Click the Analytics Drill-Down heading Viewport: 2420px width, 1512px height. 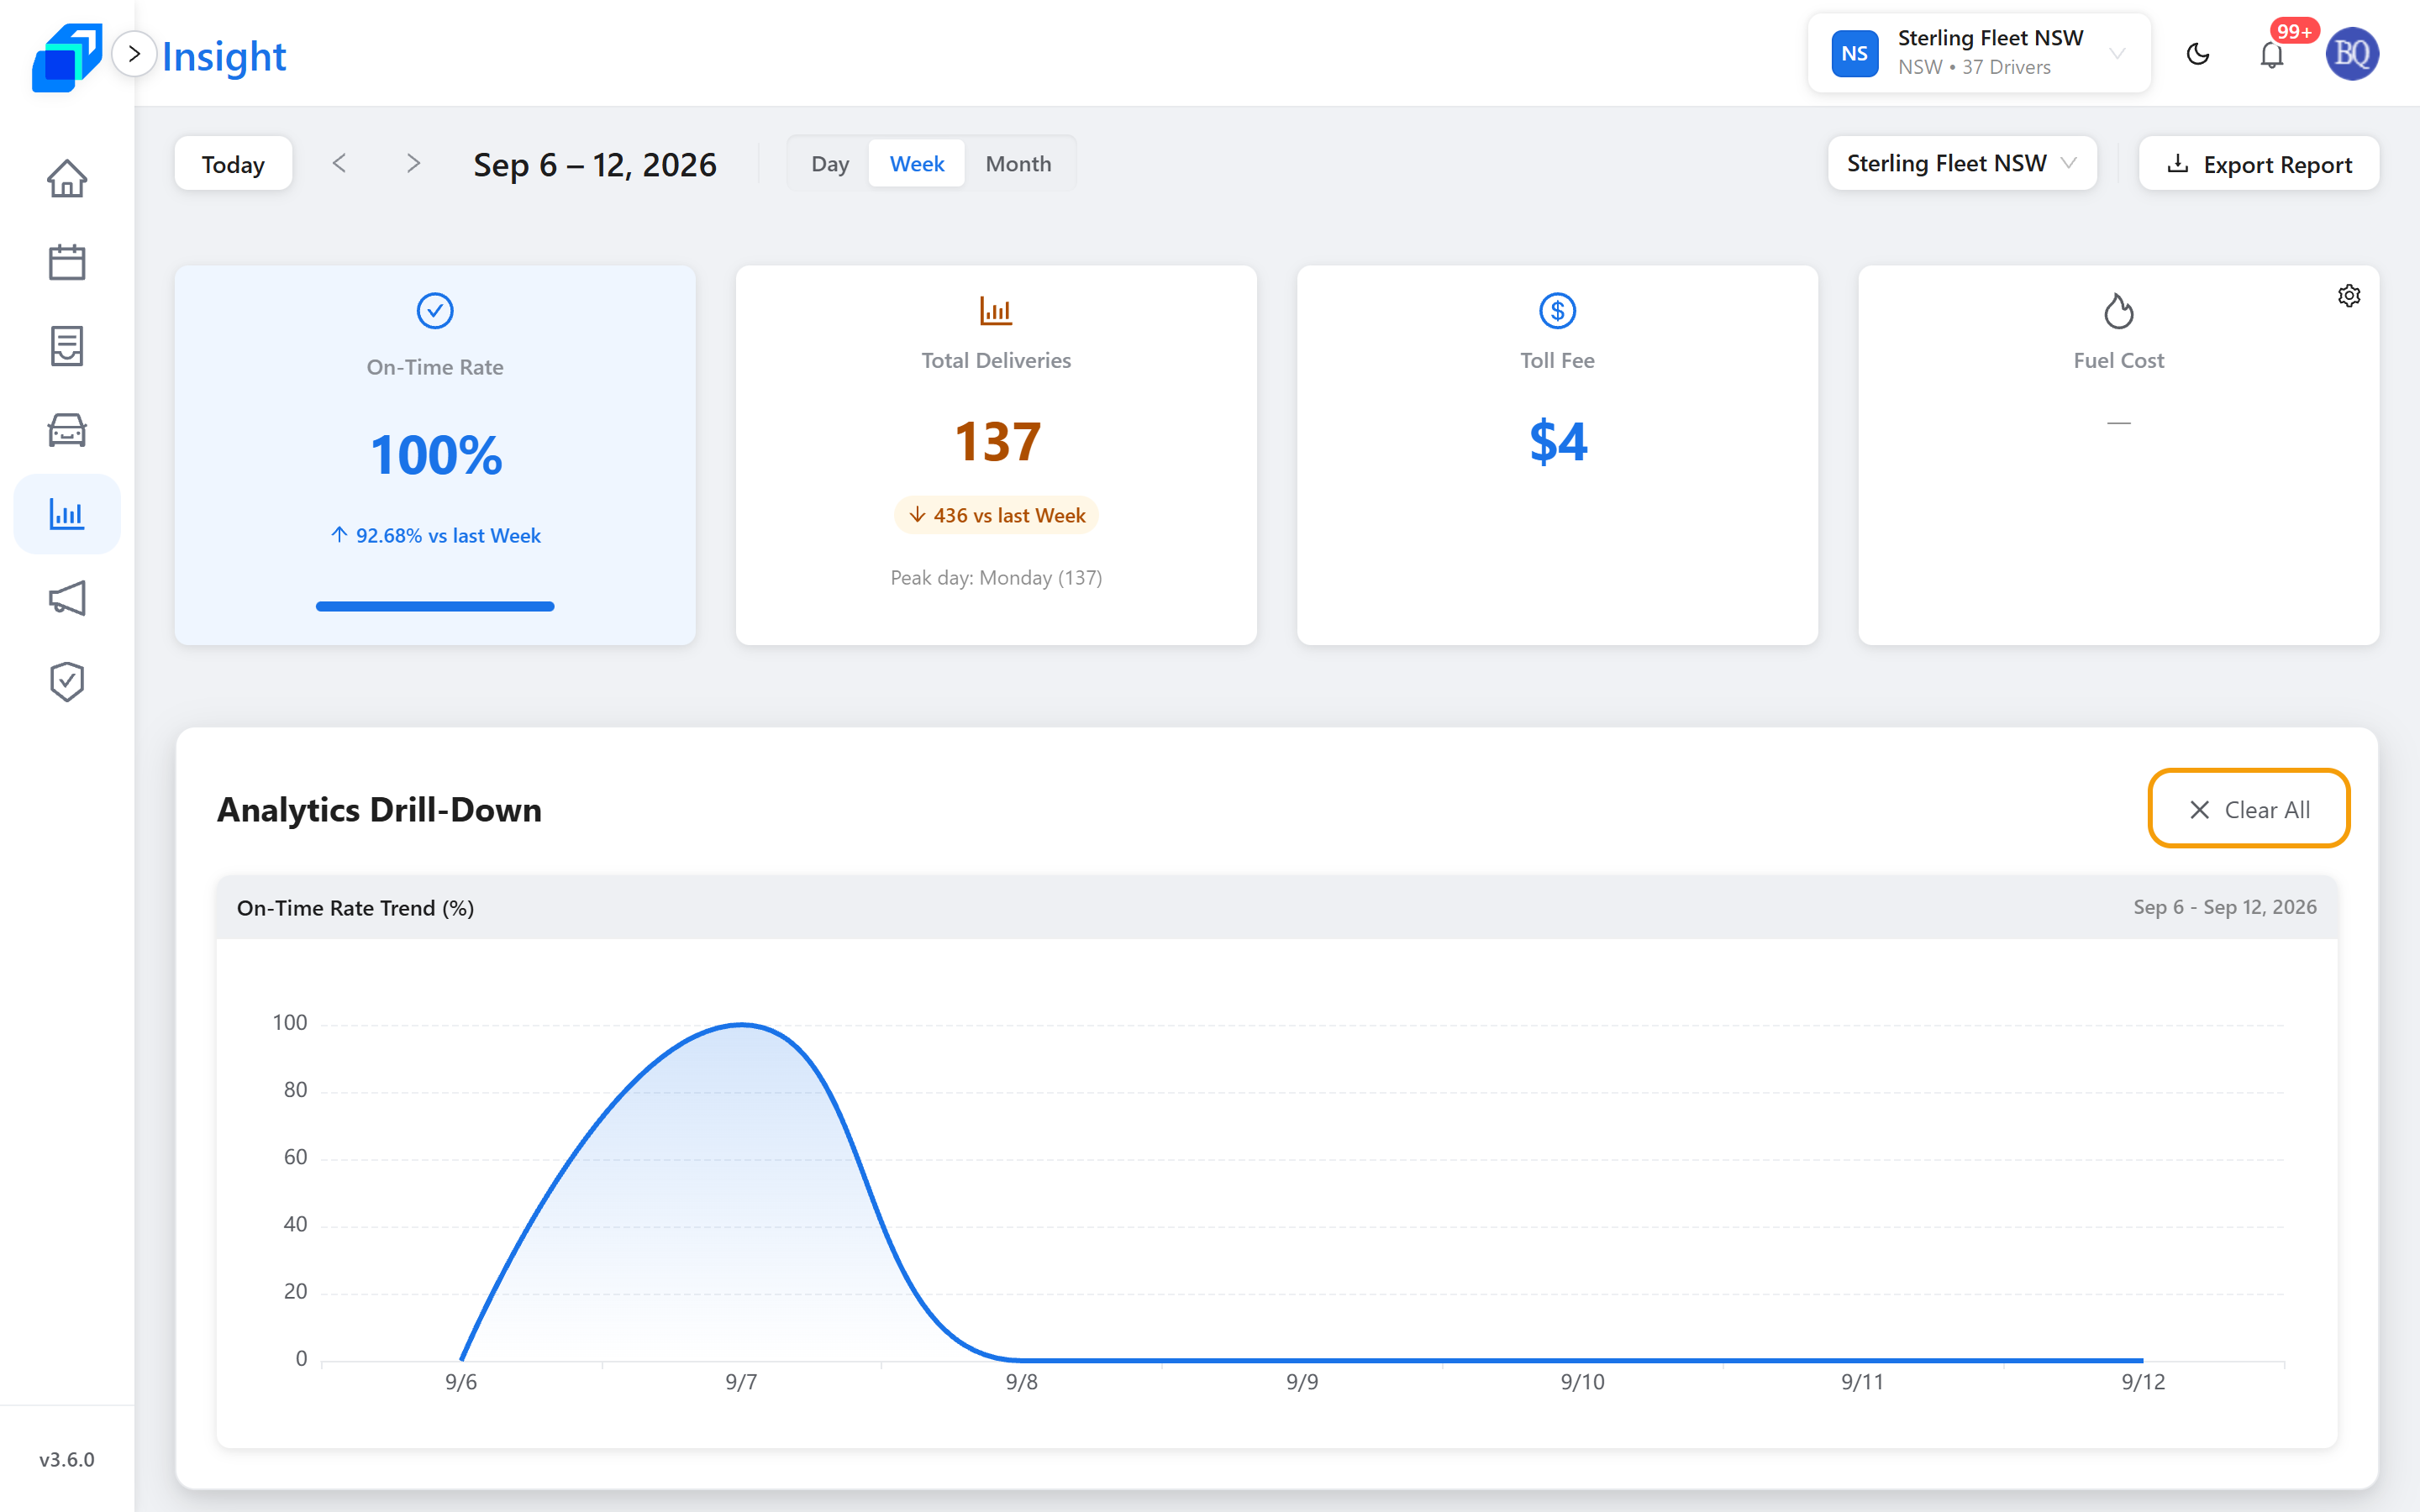(379, 810)
